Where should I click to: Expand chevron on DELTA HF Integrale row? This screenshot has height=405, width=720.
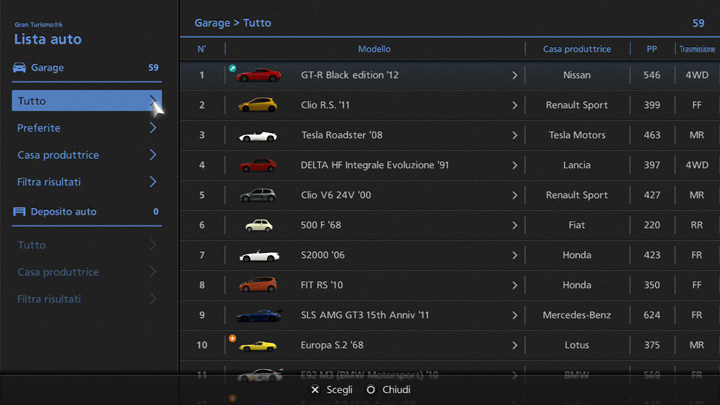(515, 165)
